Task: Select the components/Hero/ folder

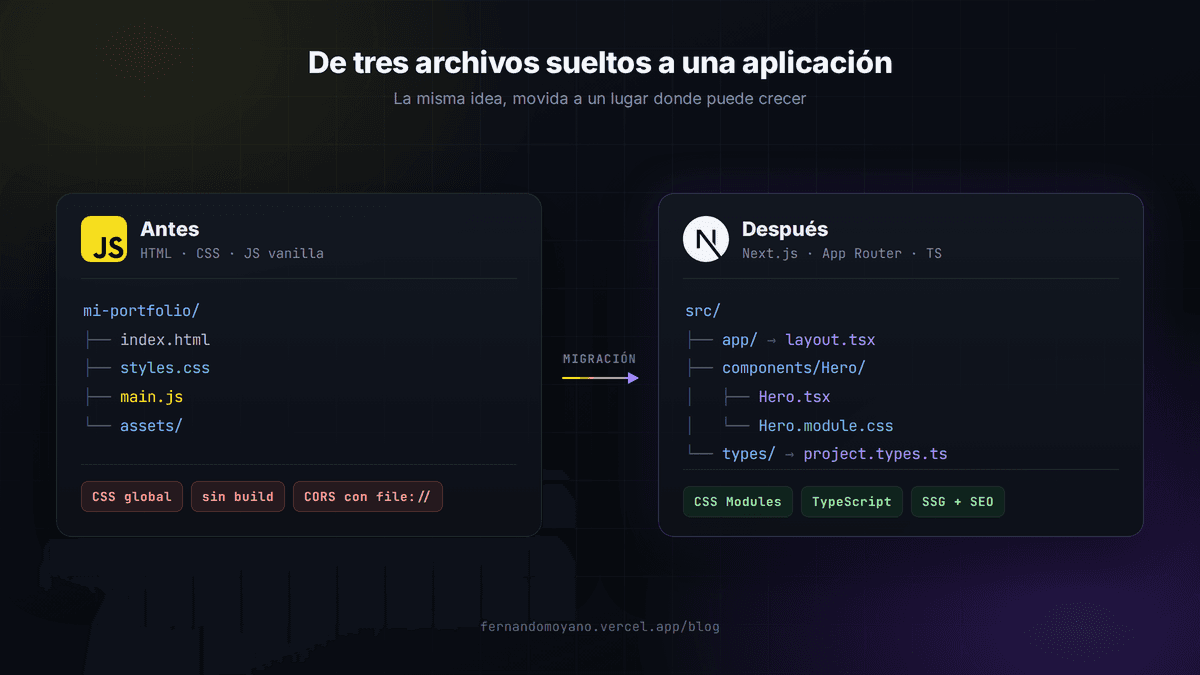Action: tap(794, 368)
